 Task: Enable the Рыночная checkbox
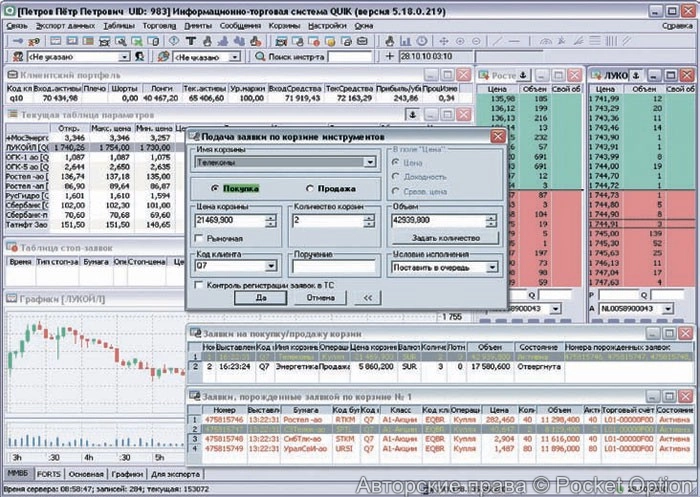click(198, 239)
